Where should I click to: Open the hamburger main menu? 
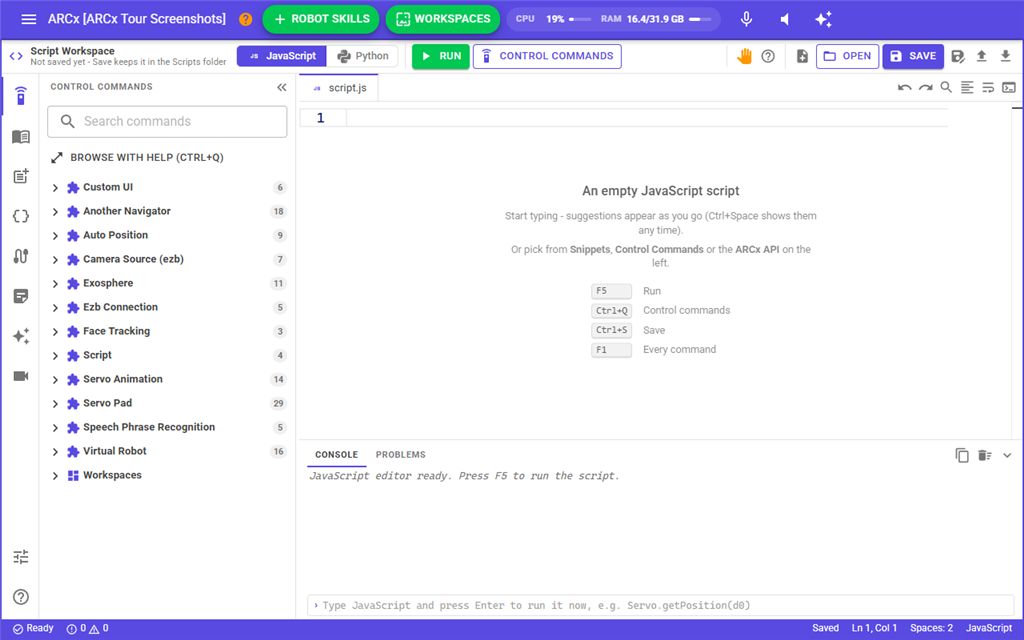tap(29, 19)
